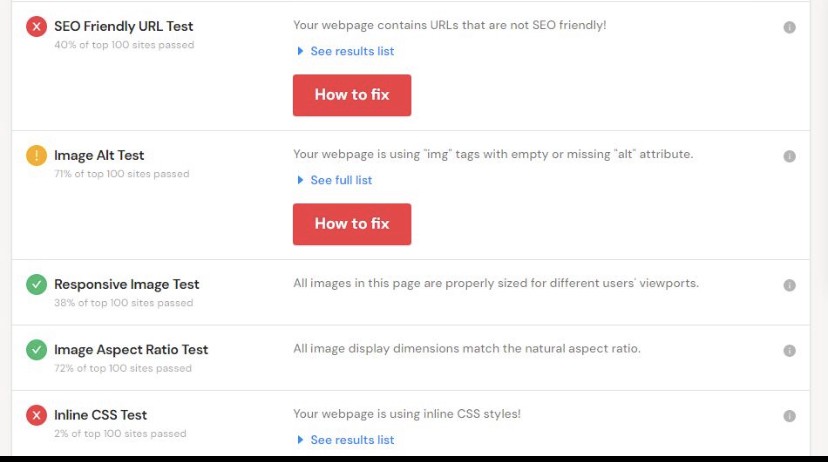This screenshot has width=828, height=462.
Task: Select the Image Alt Test title
Action: pos(99,155)
